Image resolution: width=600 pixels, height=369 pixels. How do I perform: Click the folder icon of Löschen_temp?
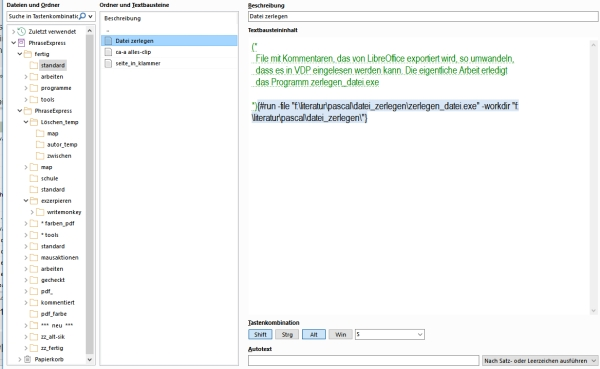pos(34,122)
